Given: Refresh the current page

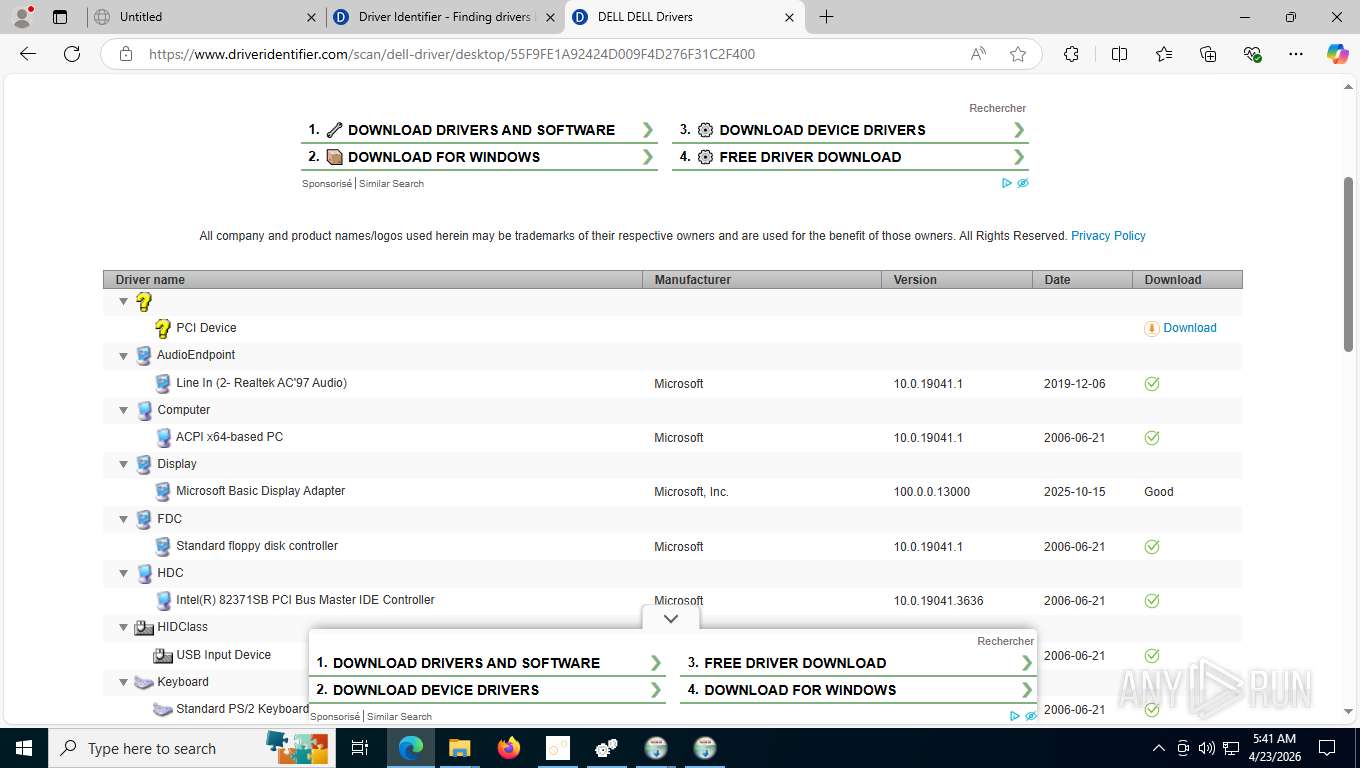Looking at the screenshot, I should click(72, 54).
